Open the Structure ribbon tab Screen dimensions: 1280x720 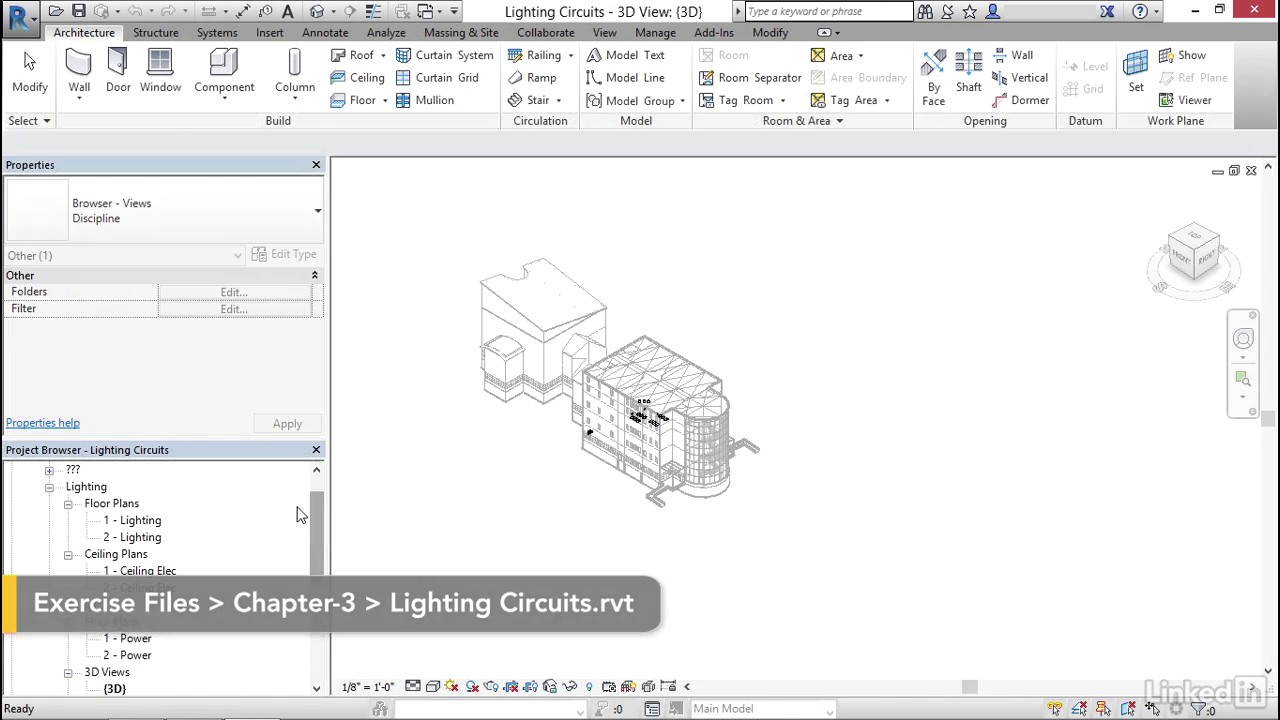pyautogui.click(x=156, y=32)
